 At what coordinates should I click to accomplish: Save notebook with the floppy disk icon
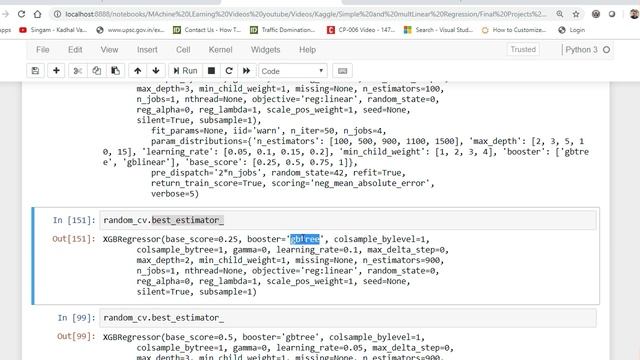point(36,71)
